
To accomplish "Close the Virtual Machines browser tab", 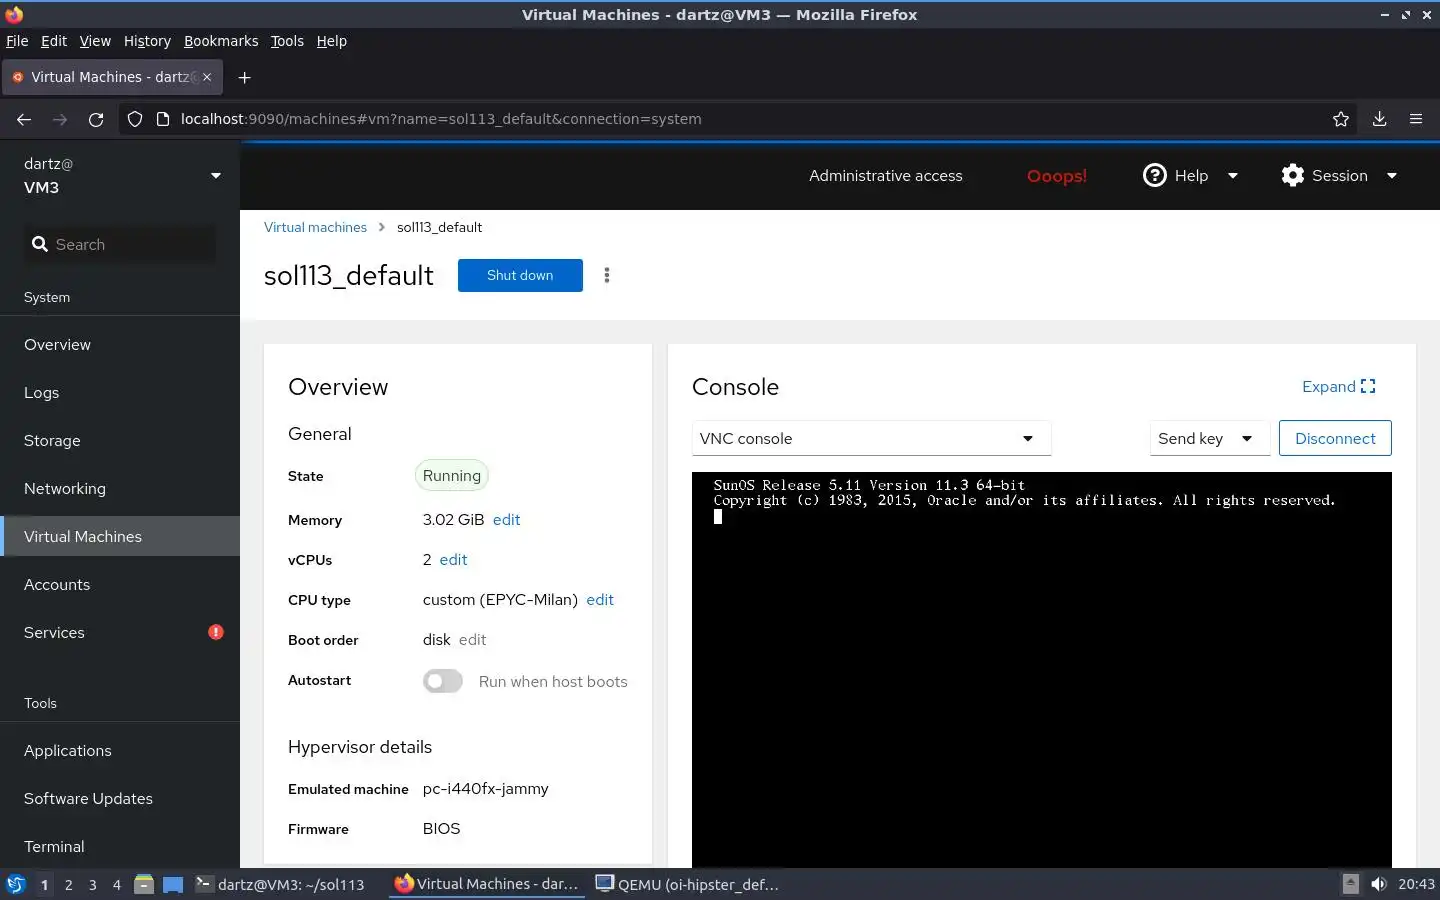I will (207, 77).
